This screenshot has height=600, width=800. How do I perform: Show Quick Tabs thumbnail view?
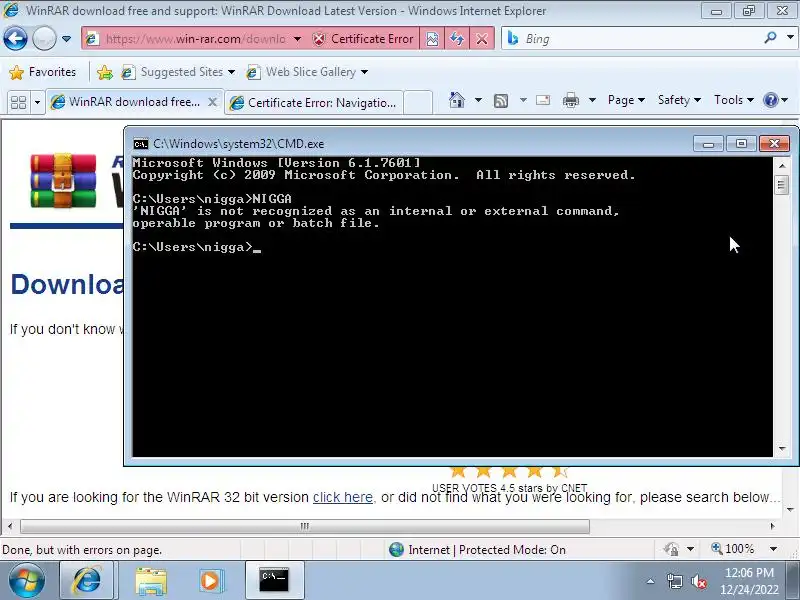(x=19, y=102)
